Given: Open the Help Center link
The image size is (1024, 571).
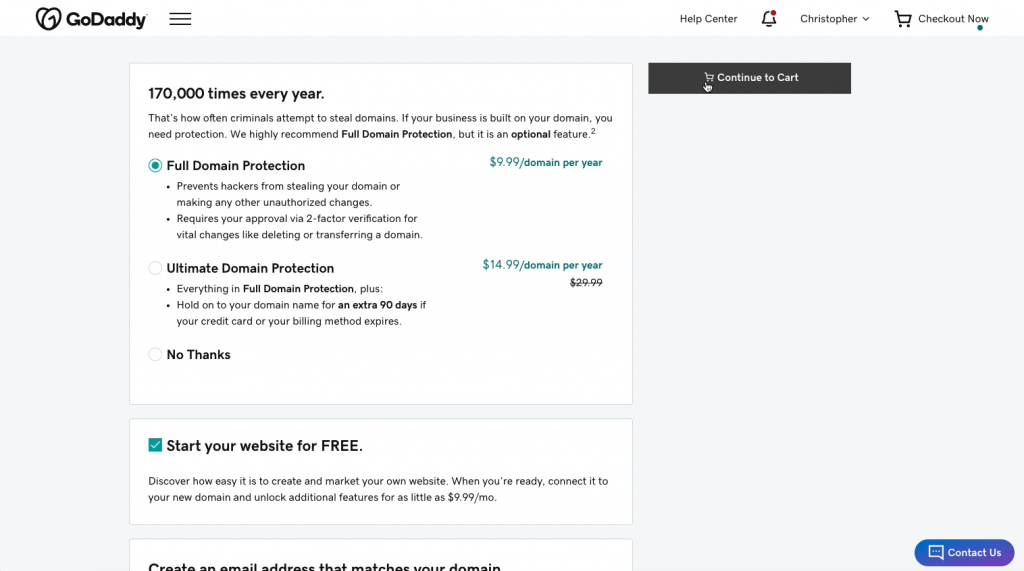Looking at the screenshot, I should [708, 19].
